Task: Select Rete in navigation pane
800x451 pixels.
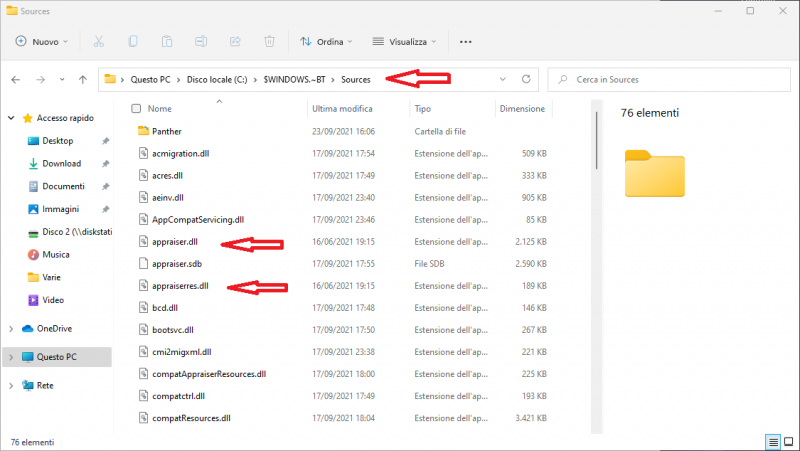Action: (45, 386)
